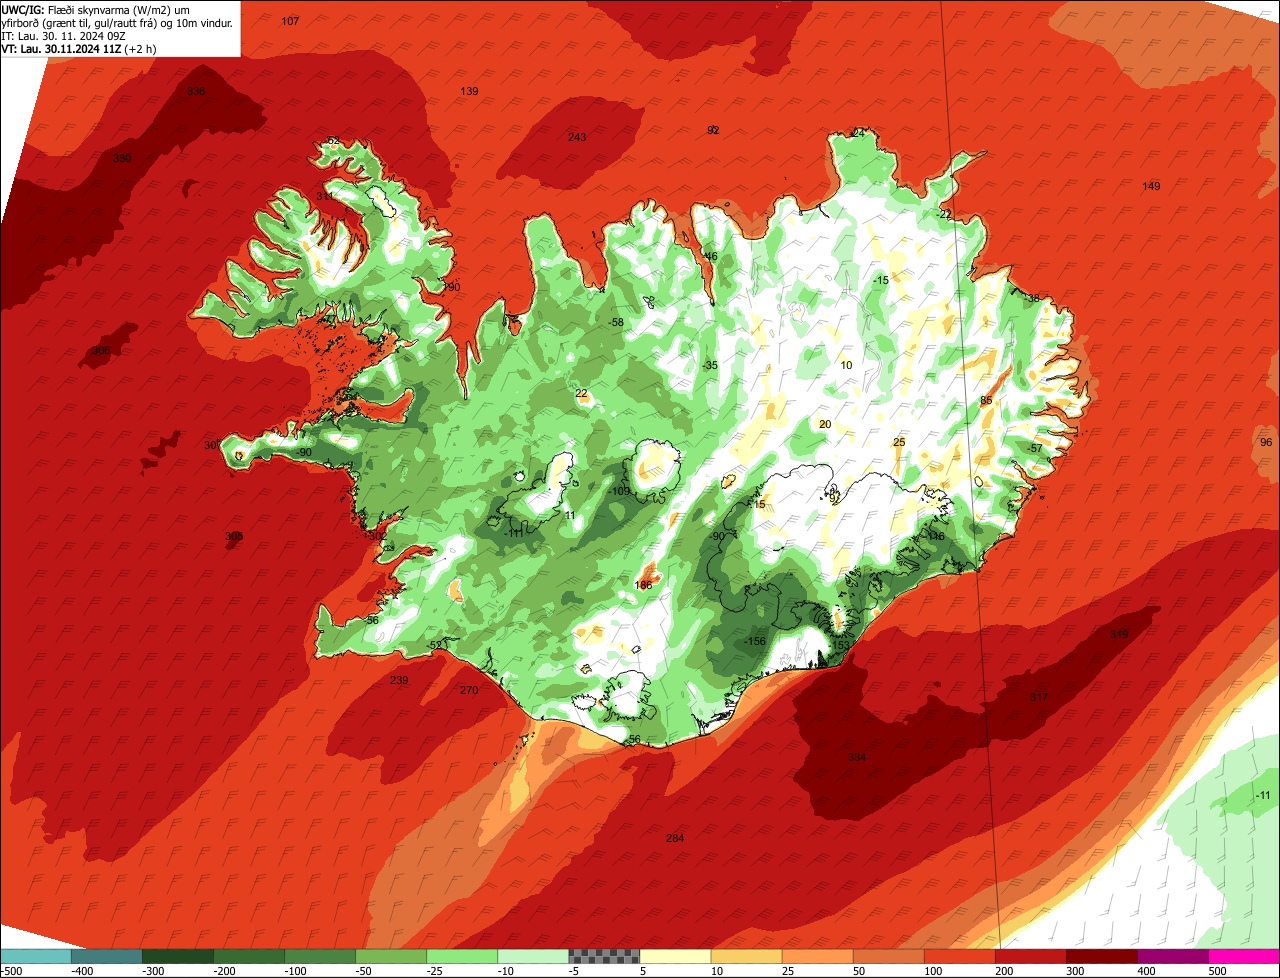The height and width of the screenshot is (978, 1280).
Task: Select the 300 to 400 dark red swatch
Action: (x=1101, y=956)
